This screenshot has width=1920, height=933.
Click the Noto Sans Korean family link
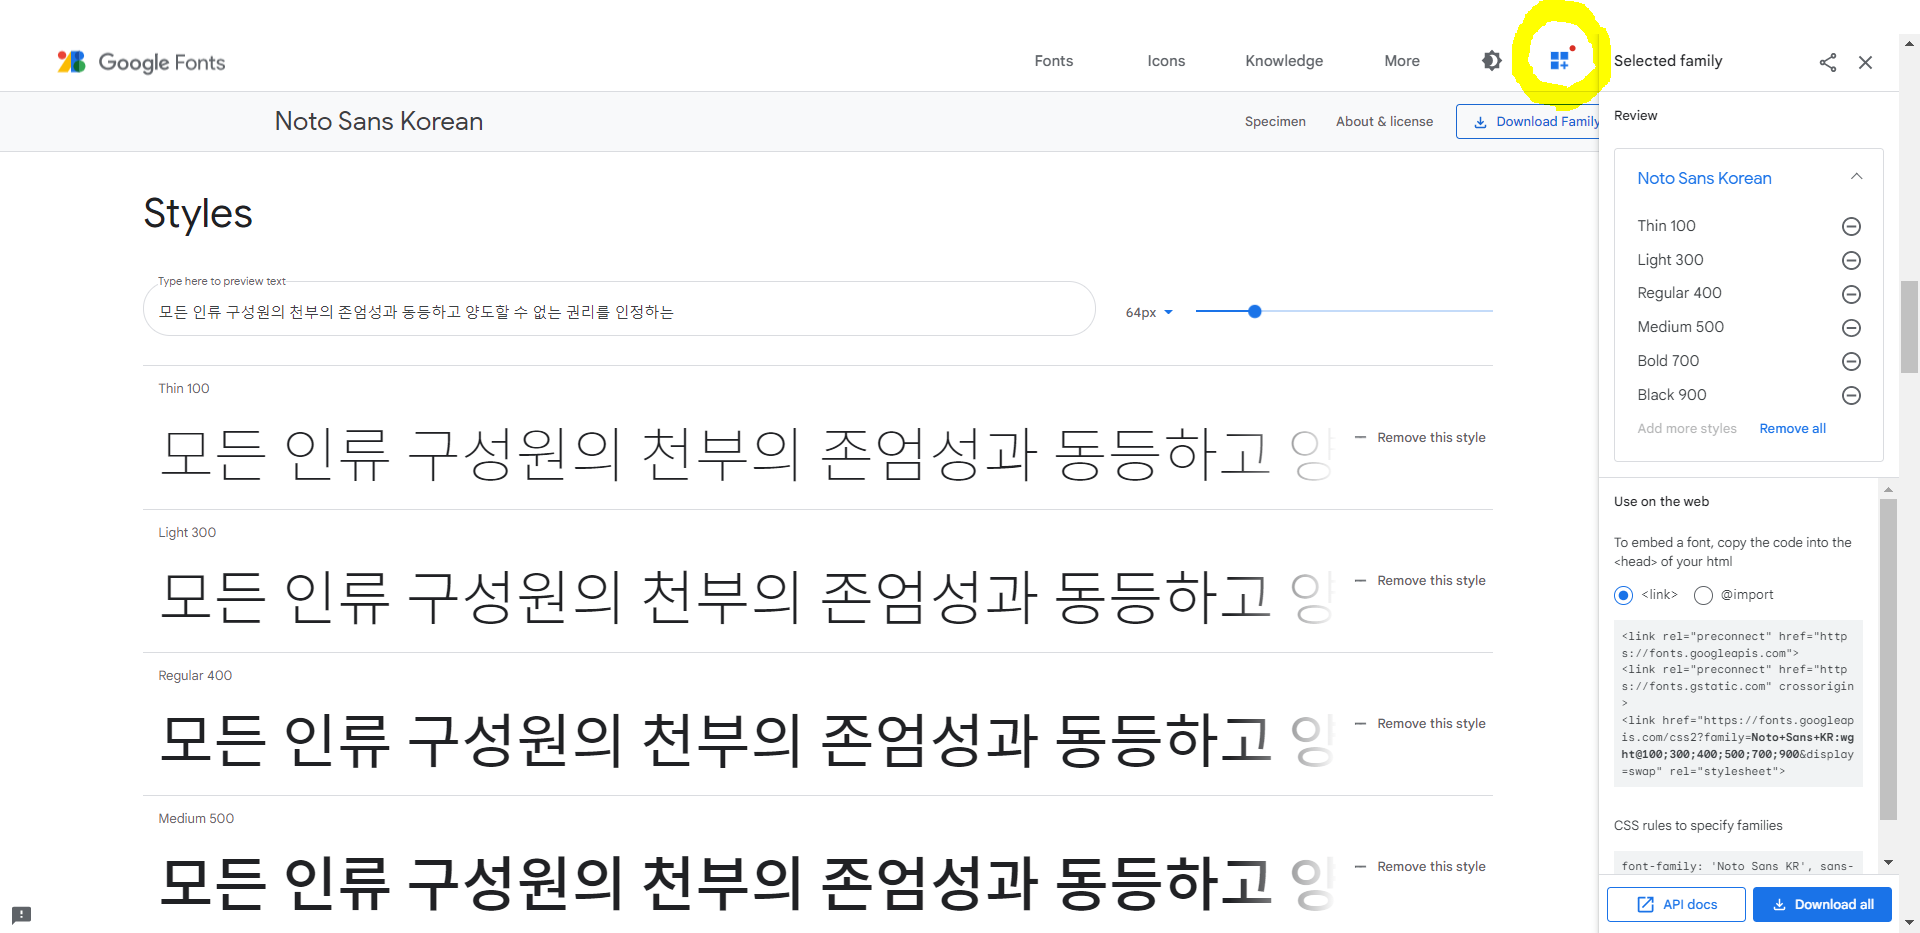tap(1704, 178)
